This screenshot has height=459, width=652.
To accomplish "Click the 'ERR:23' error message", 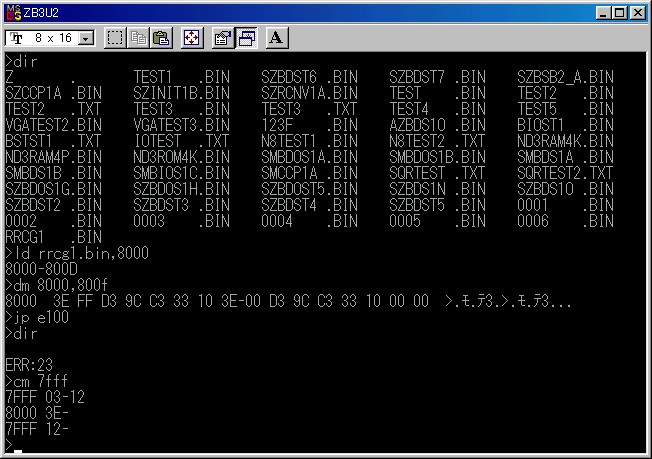I will tap(29, 365).
